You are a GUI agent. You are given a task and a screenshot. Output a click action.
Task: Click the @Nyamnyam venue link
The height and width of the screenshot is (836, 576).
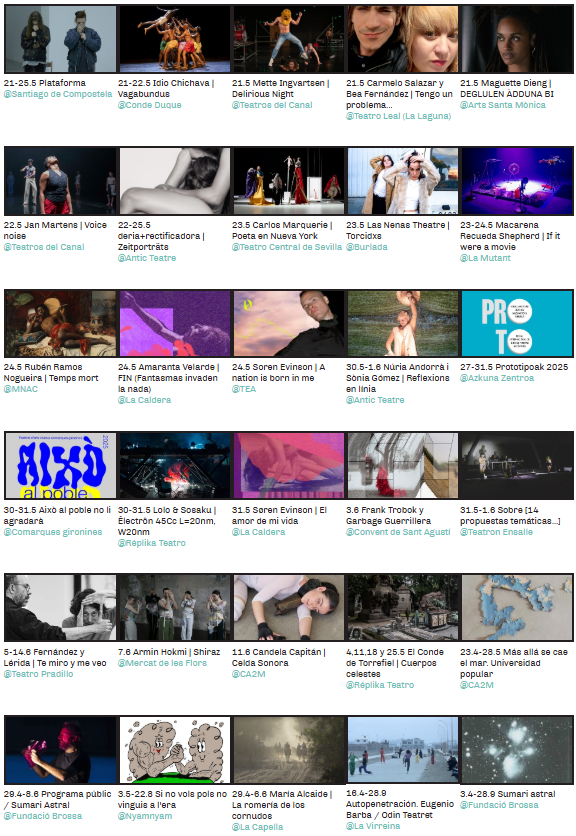tap(145, 816)
